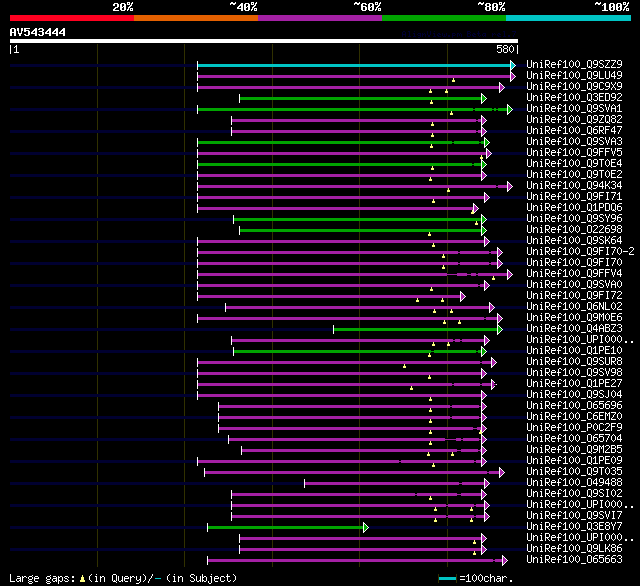Select the UniRef100_Q9SJ04 label
This screenshot has width=640, height=586.
coord(574,395)
